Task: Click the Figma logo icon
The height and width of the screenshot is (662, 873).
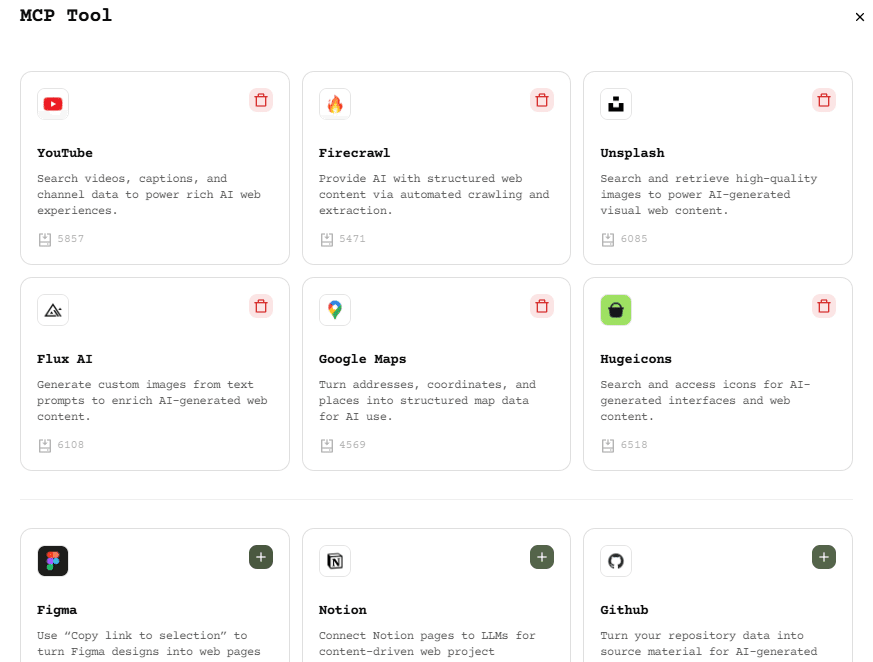Action: point(53,561)
